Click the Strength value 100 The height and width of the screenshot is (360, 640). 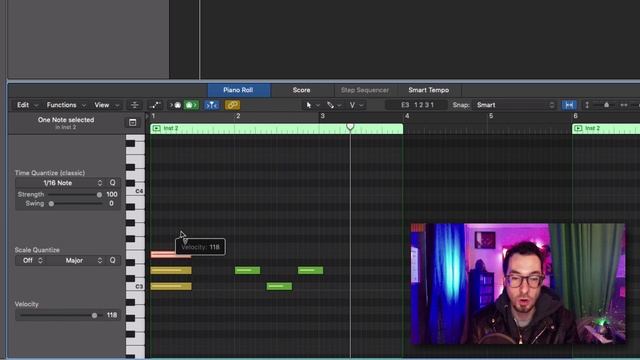(x=112, y=195)
